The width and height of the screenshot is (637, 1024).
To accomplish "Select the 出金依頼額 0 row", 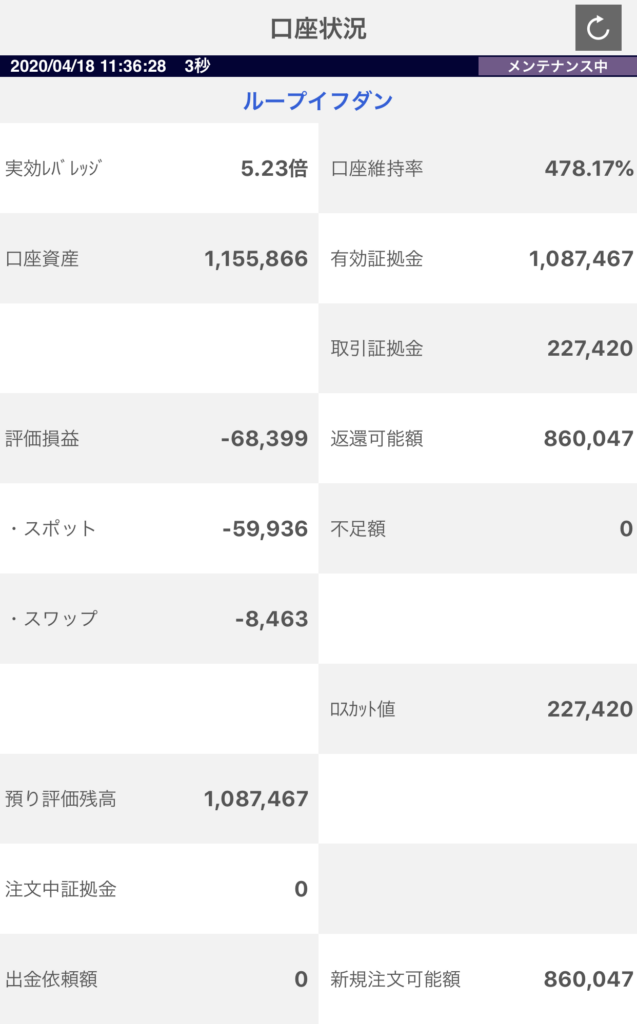I will click(x=159, y=979).
